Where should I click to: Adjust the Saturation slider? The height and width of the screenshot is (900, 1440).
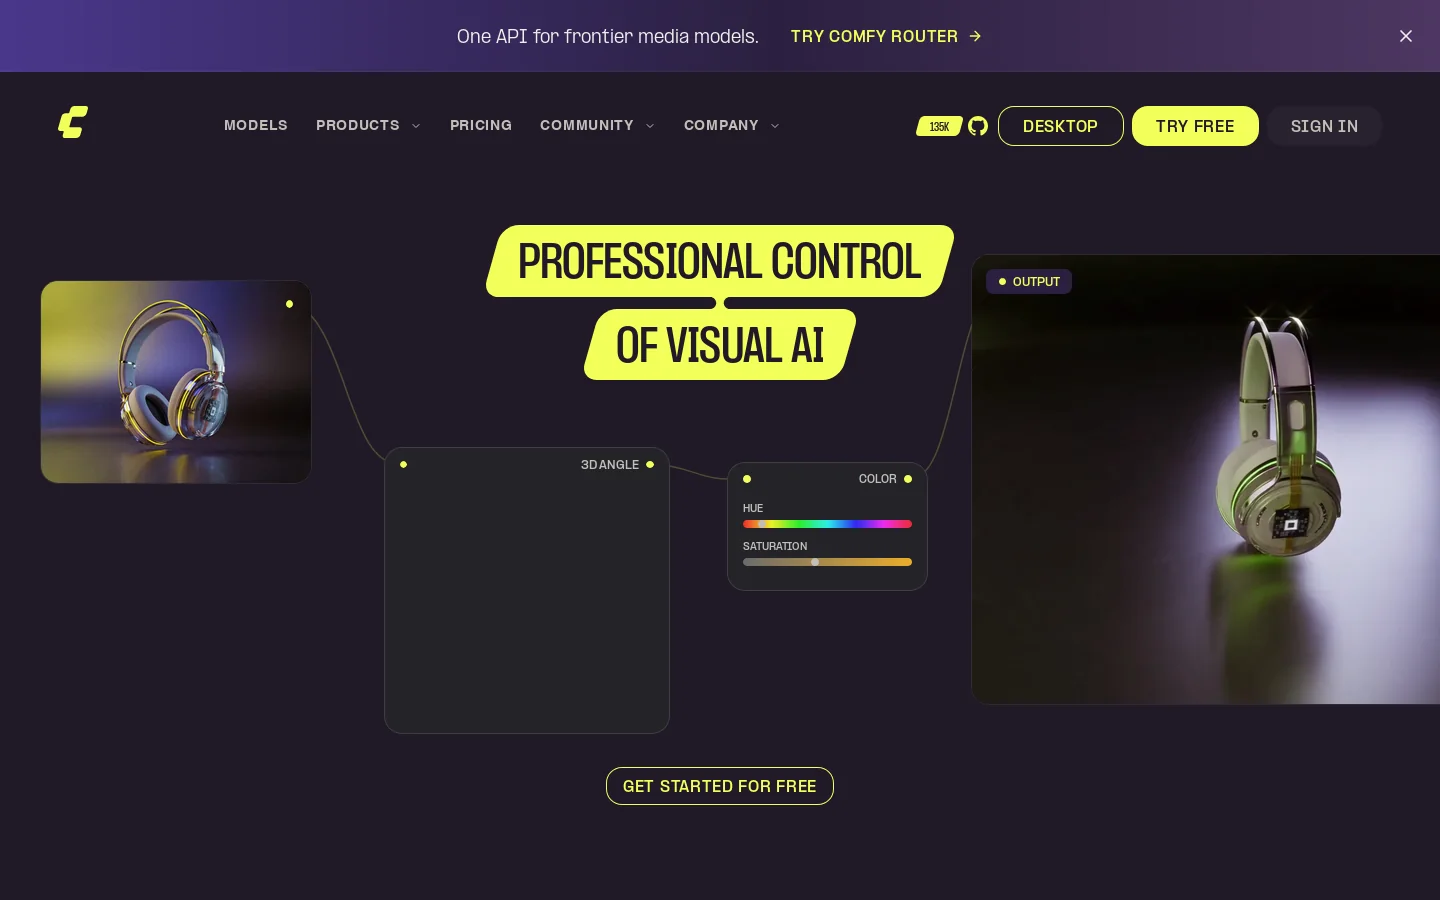827,562
